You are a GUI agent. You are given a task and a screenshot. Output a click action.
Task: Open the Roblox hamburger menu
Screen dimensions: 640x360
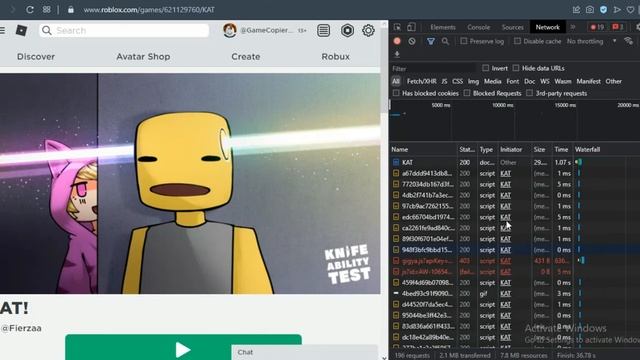pos(2,30)
